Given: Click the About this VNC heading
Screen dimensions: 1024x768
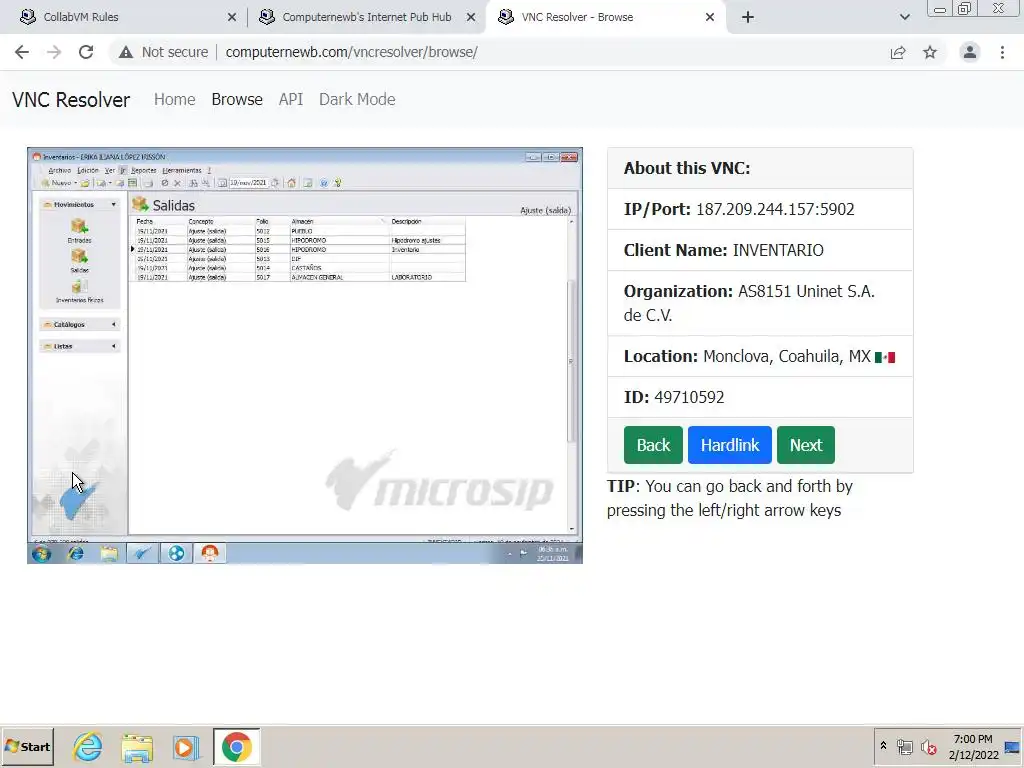Looking at the screenshot, I should [687, 168].
